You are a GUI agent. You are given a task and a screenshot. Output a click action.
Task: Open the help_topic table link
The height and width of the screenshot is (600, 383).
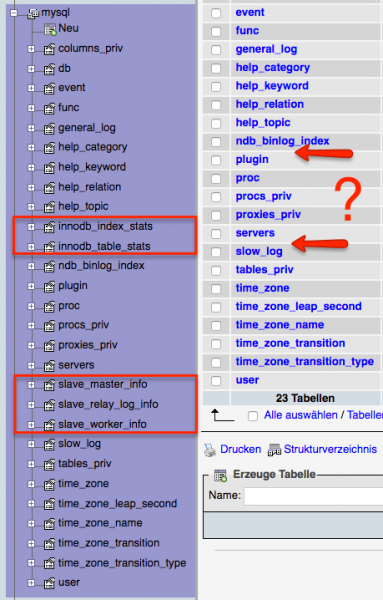click(x=263, y=123)
